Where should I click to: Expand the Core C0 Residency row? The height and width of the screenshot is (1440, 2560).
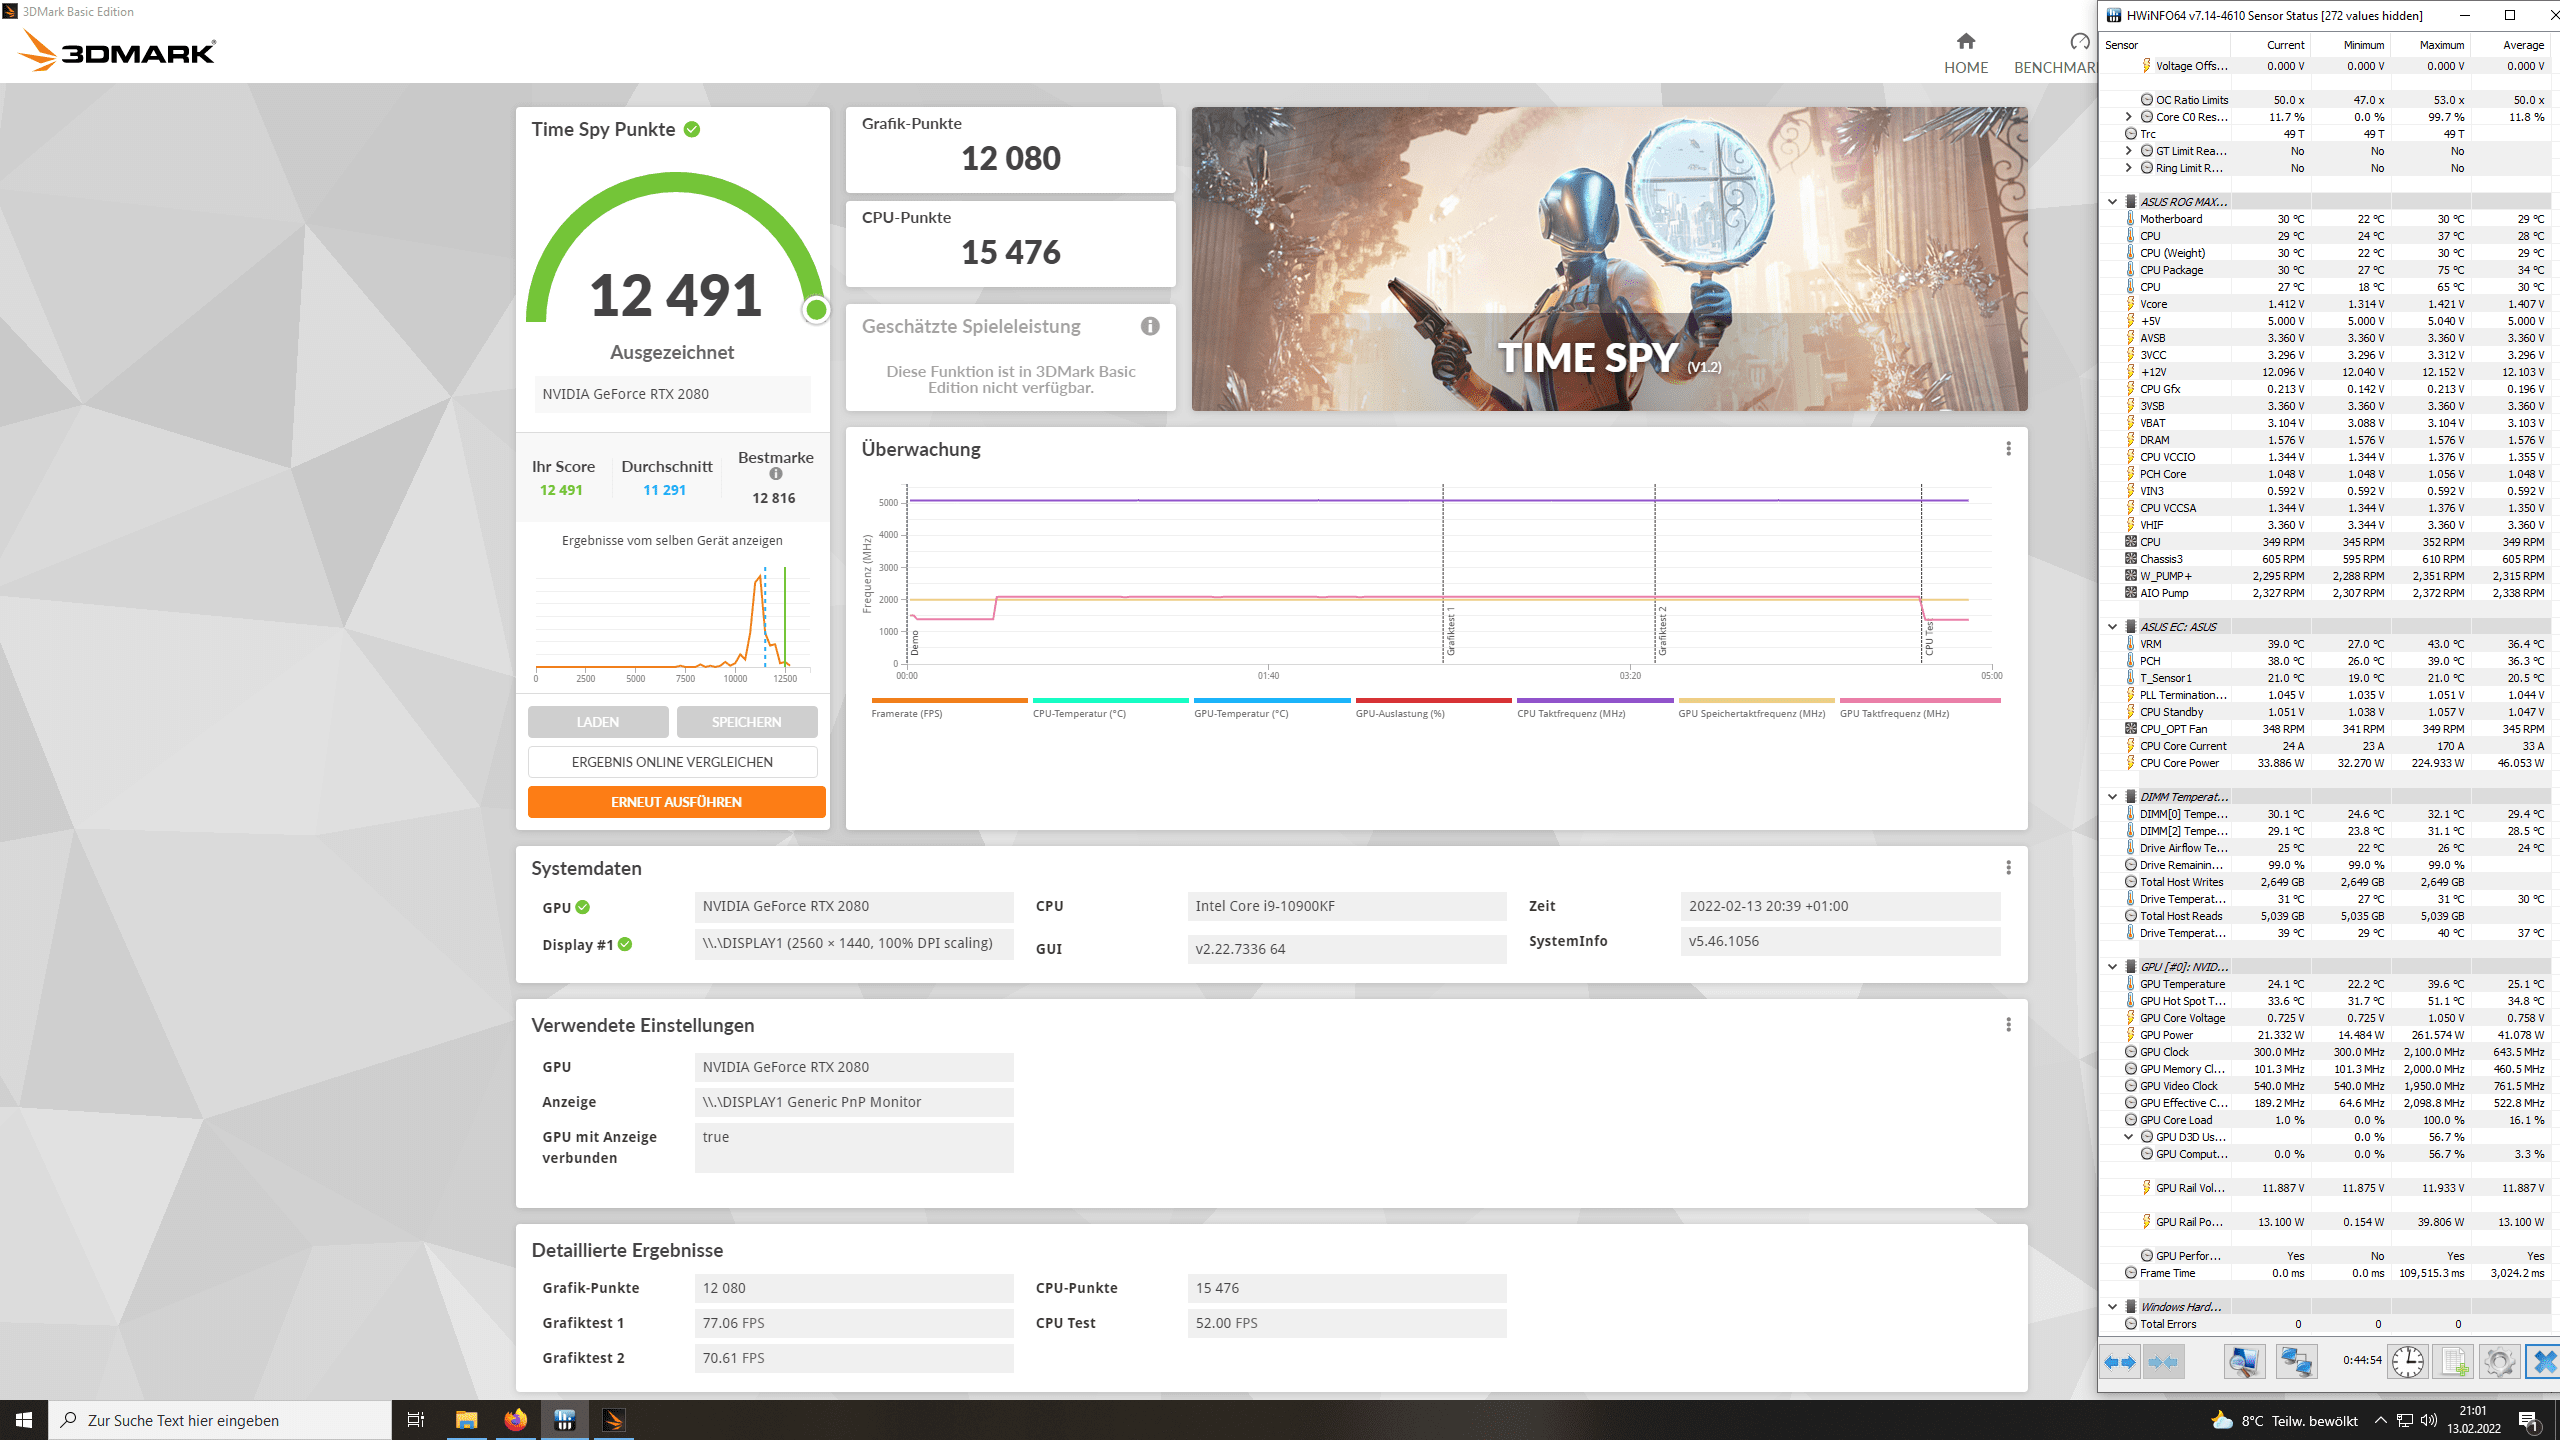[x=2128, y=117]
